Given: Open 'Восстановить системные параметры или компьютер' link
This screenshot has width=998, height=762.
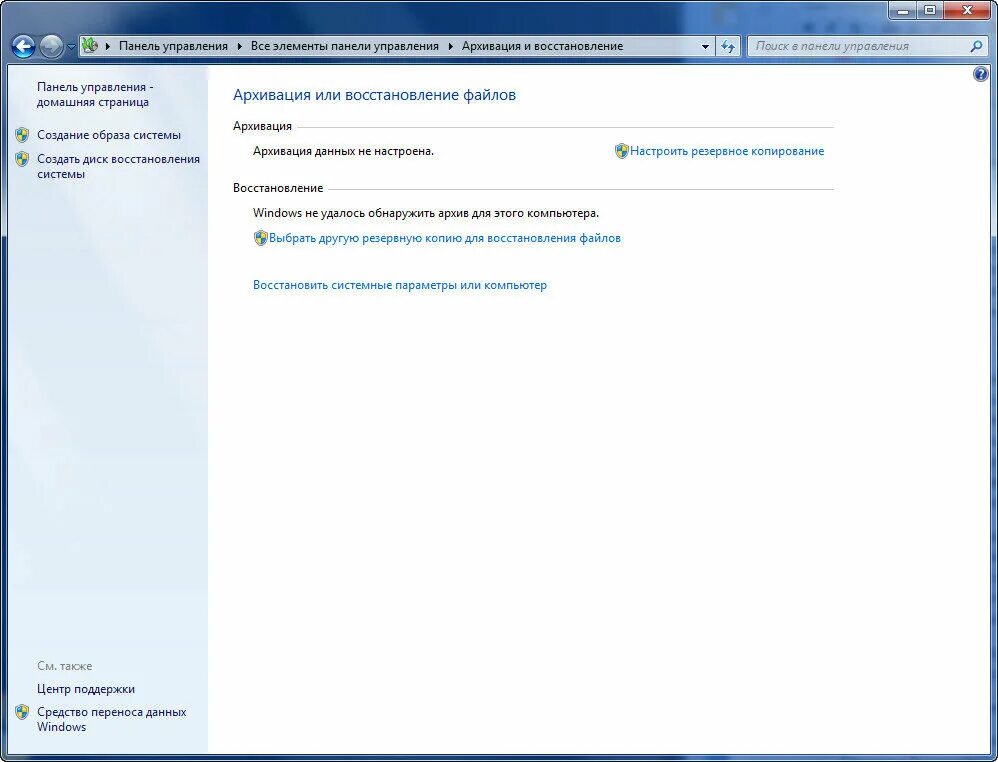Looking at the screenshot, I should pyautogui.click(x=400, y=285).
